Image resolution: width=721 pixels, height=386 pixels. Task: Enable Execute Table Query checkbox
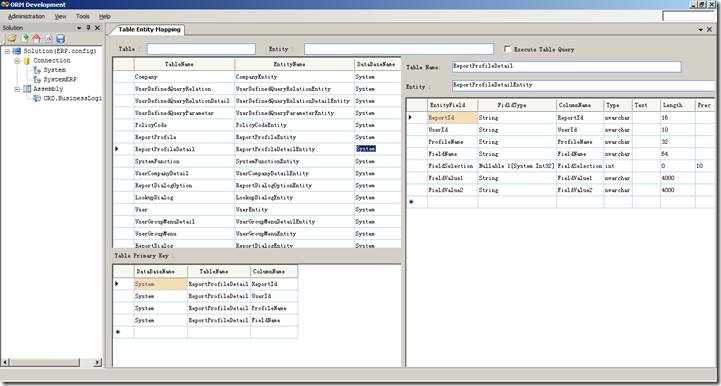pyautogui.click(x=507, y=48)
